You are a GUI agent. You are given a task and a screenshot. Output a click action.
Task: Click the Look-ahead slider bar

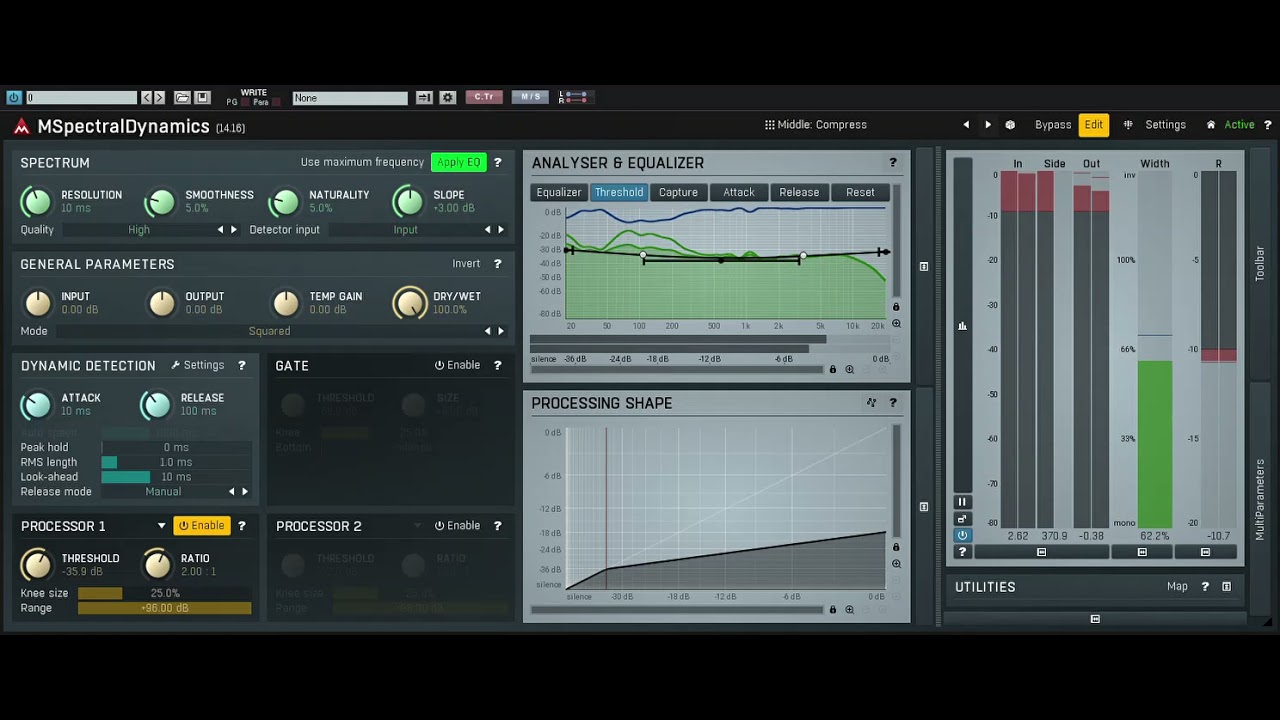pyautogui.click(x=176, y=477)
